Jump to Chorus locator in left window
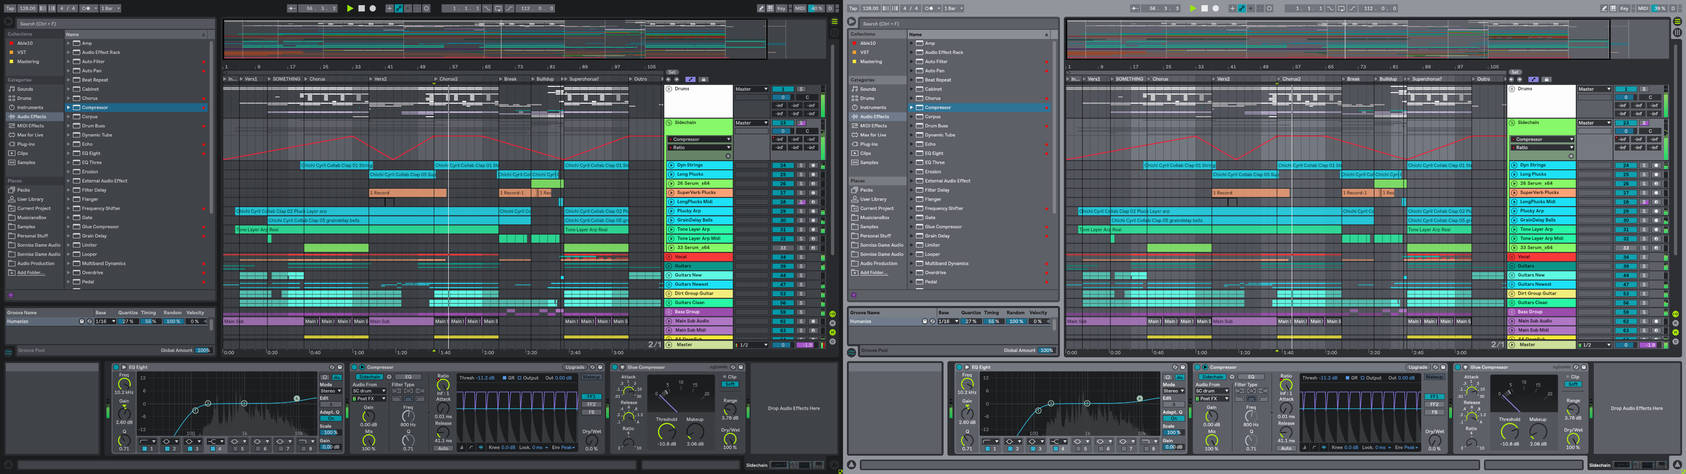 (x=314, y=79)
